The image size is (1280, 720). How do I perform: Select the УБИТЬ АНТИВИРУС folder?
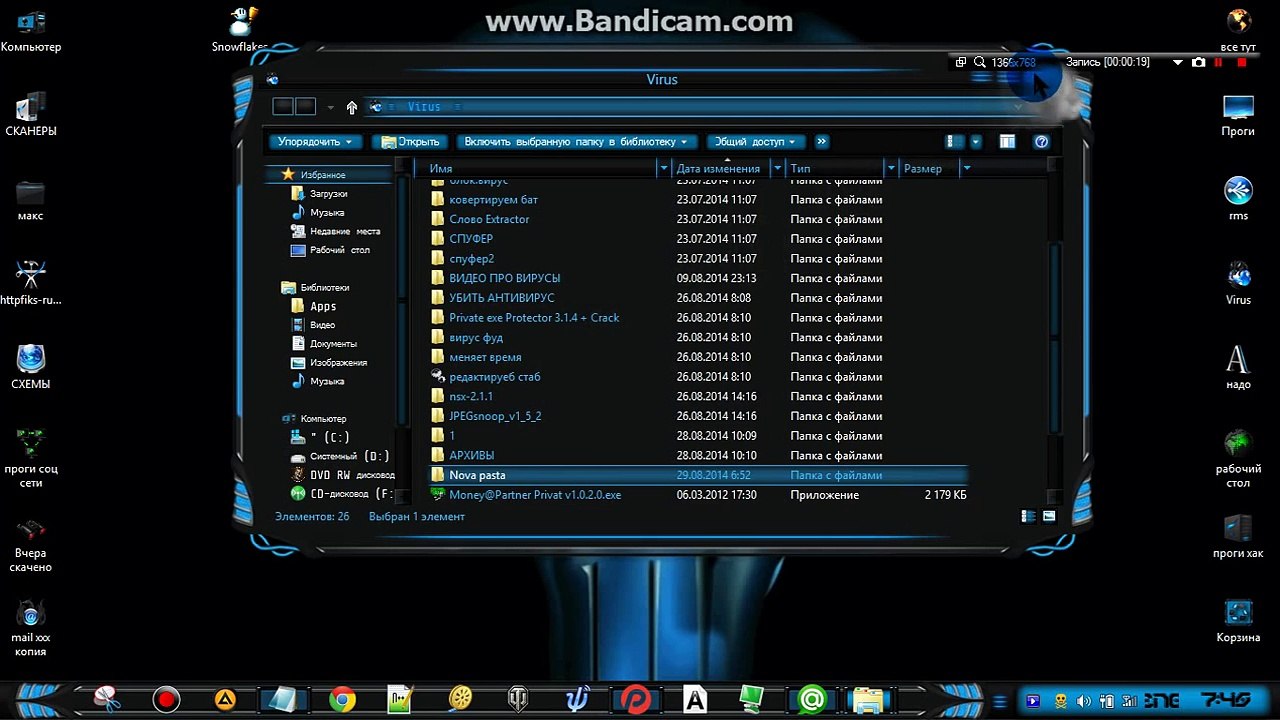coord(501,298)
